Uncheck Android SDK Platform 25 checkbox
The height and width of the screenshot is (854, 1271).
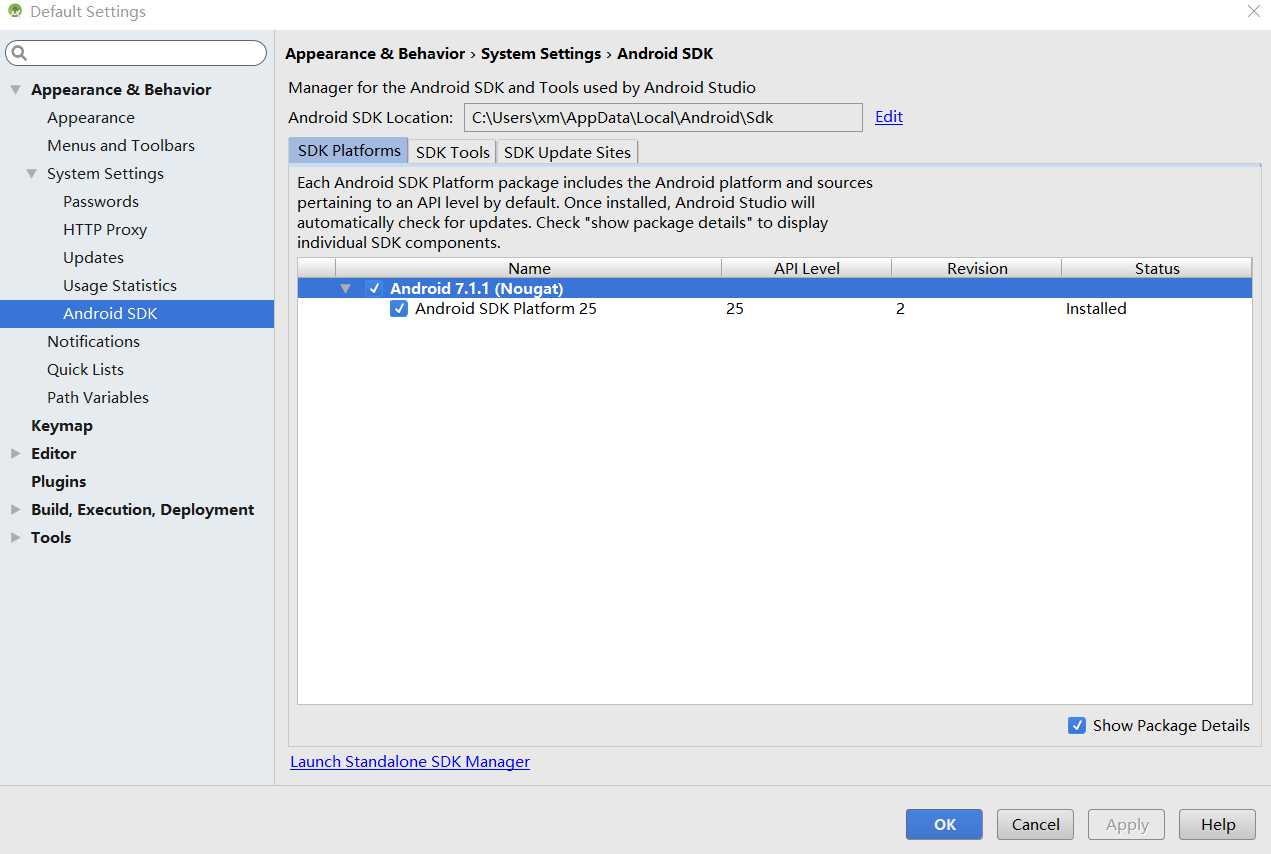pos(399,309)
